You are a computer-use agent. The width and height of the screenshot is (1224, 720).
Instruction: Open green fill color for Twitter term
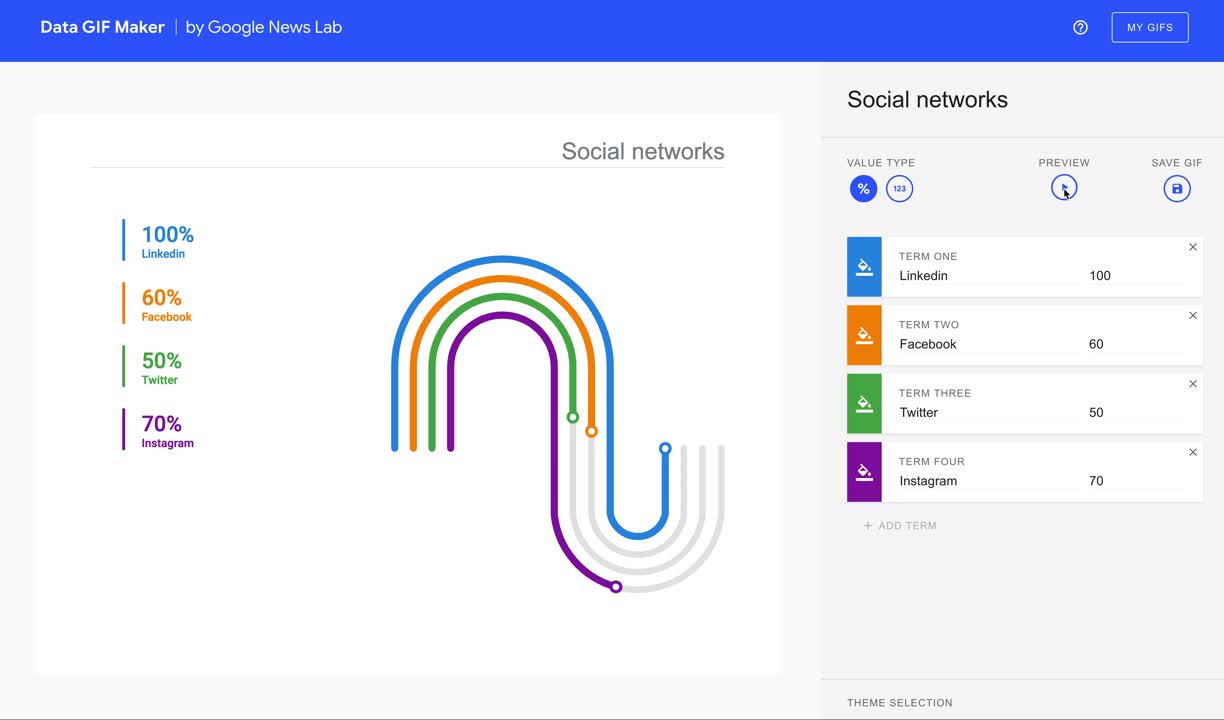click(864, 404)
